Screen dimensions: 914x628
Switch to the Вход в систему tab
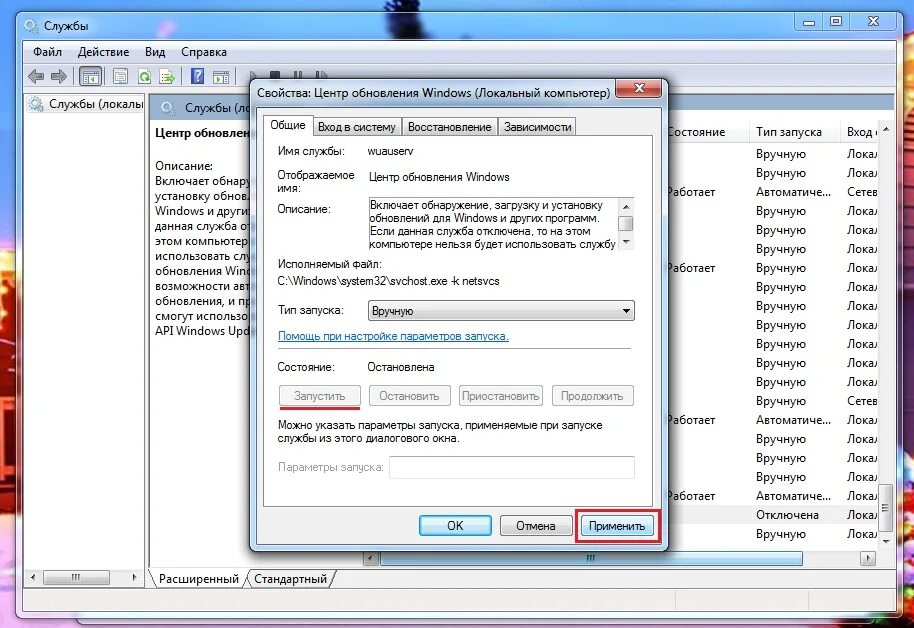357,127
